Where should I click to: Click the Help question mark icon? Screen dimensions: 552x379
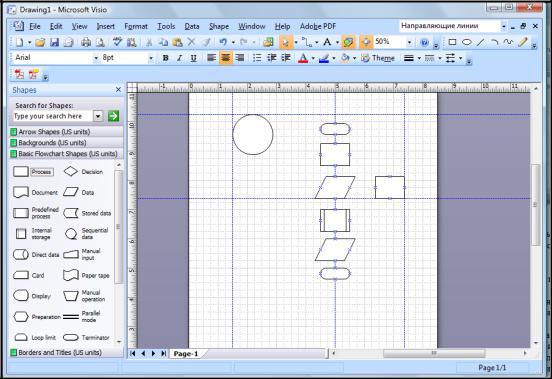pos(424,43)
